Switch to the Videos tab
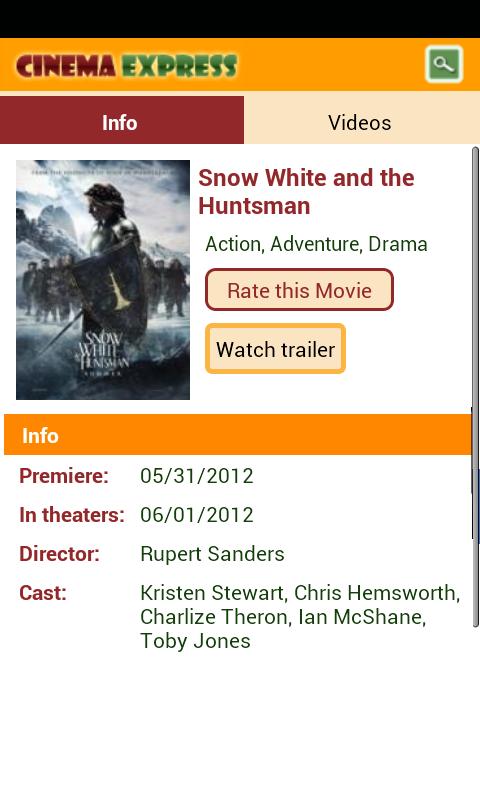This screenshot has height=800, width=480. [362, 120]
